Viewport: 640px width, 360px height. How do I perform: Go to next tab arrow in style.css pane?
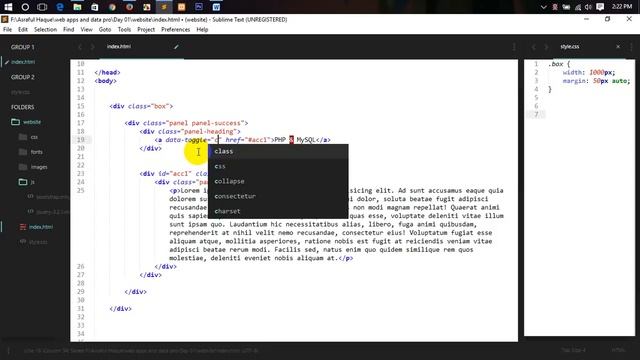coord(546,47)
